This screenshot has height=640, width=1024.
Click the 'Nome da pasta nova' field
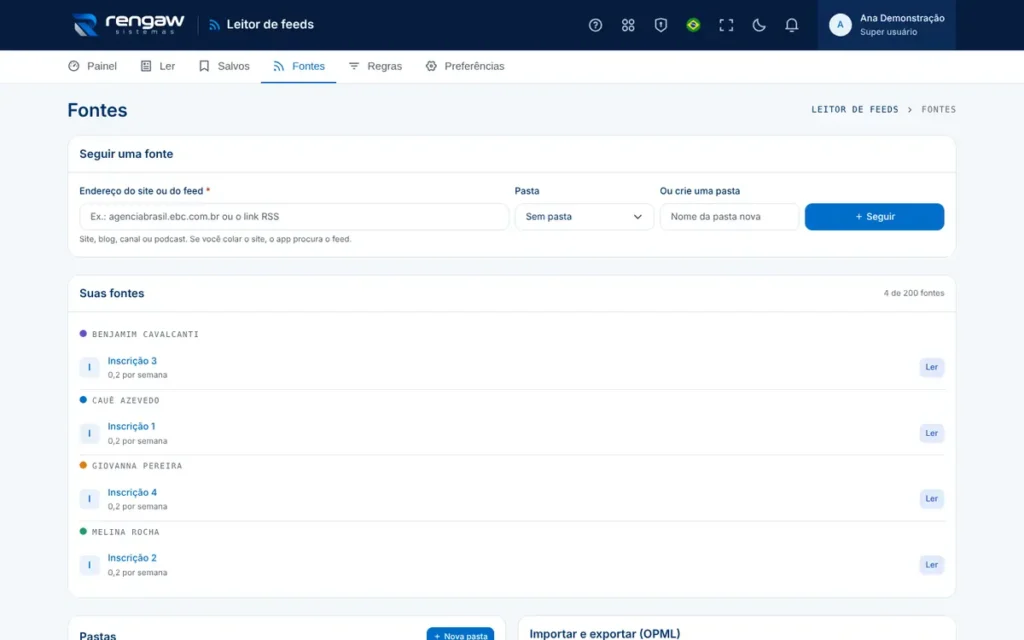[729, 217]
